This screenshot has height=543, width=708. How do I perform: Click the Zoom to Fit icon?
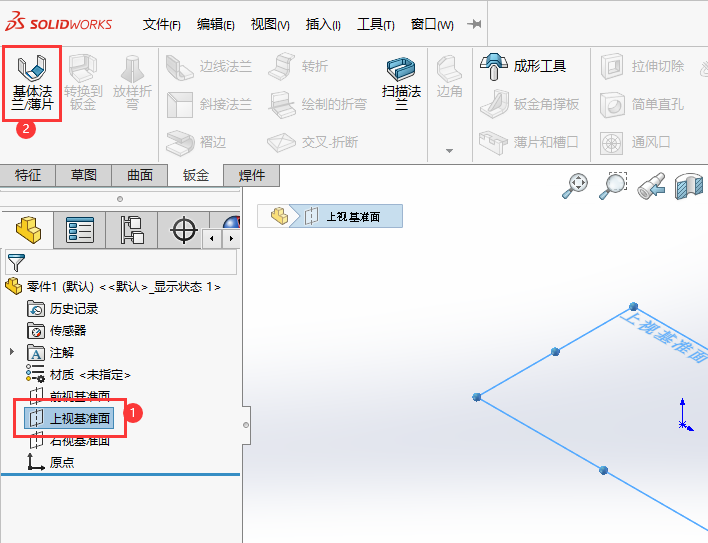pyautogui.click(x=576, y=186)
